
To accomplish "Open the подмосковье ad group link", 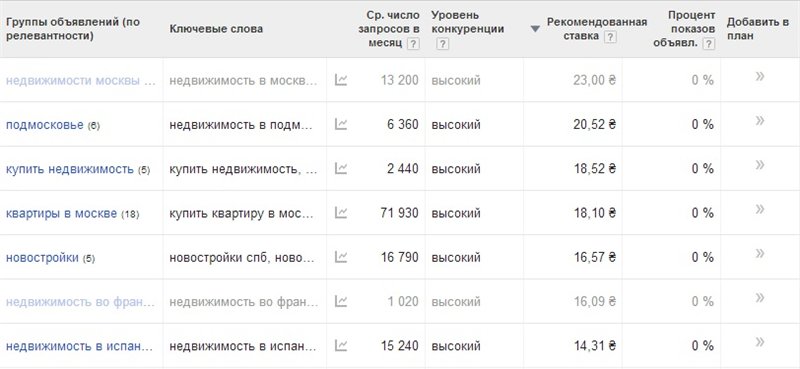I will (x=44, y=125).
